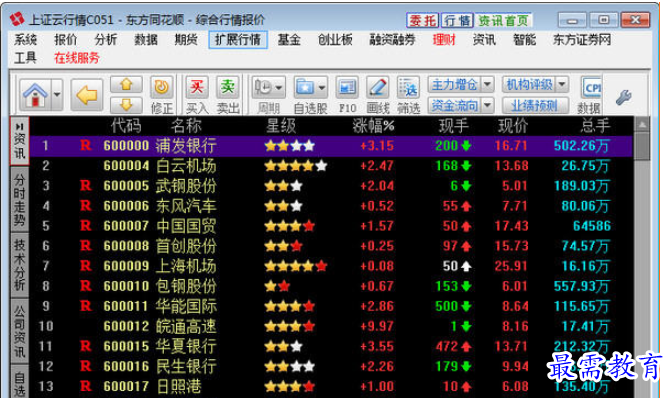Click the R marker for 华夏银行

tap(86, 346)
